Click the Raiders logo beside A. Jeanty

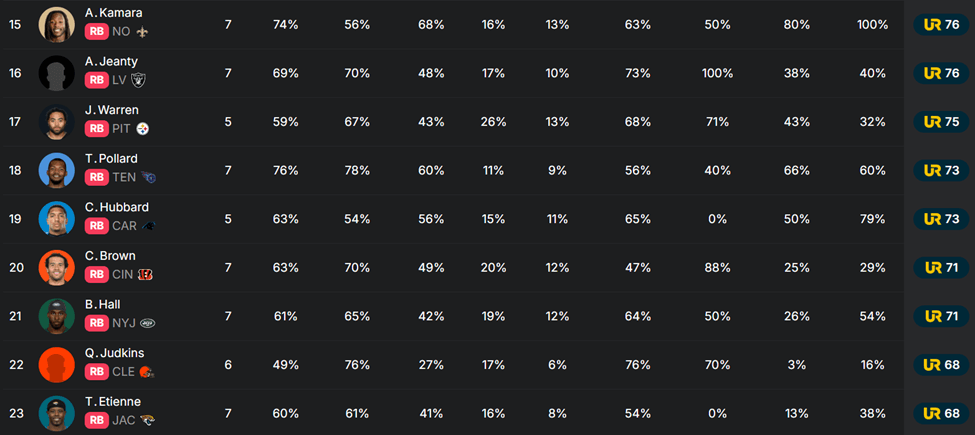click(x=139, y=80)
